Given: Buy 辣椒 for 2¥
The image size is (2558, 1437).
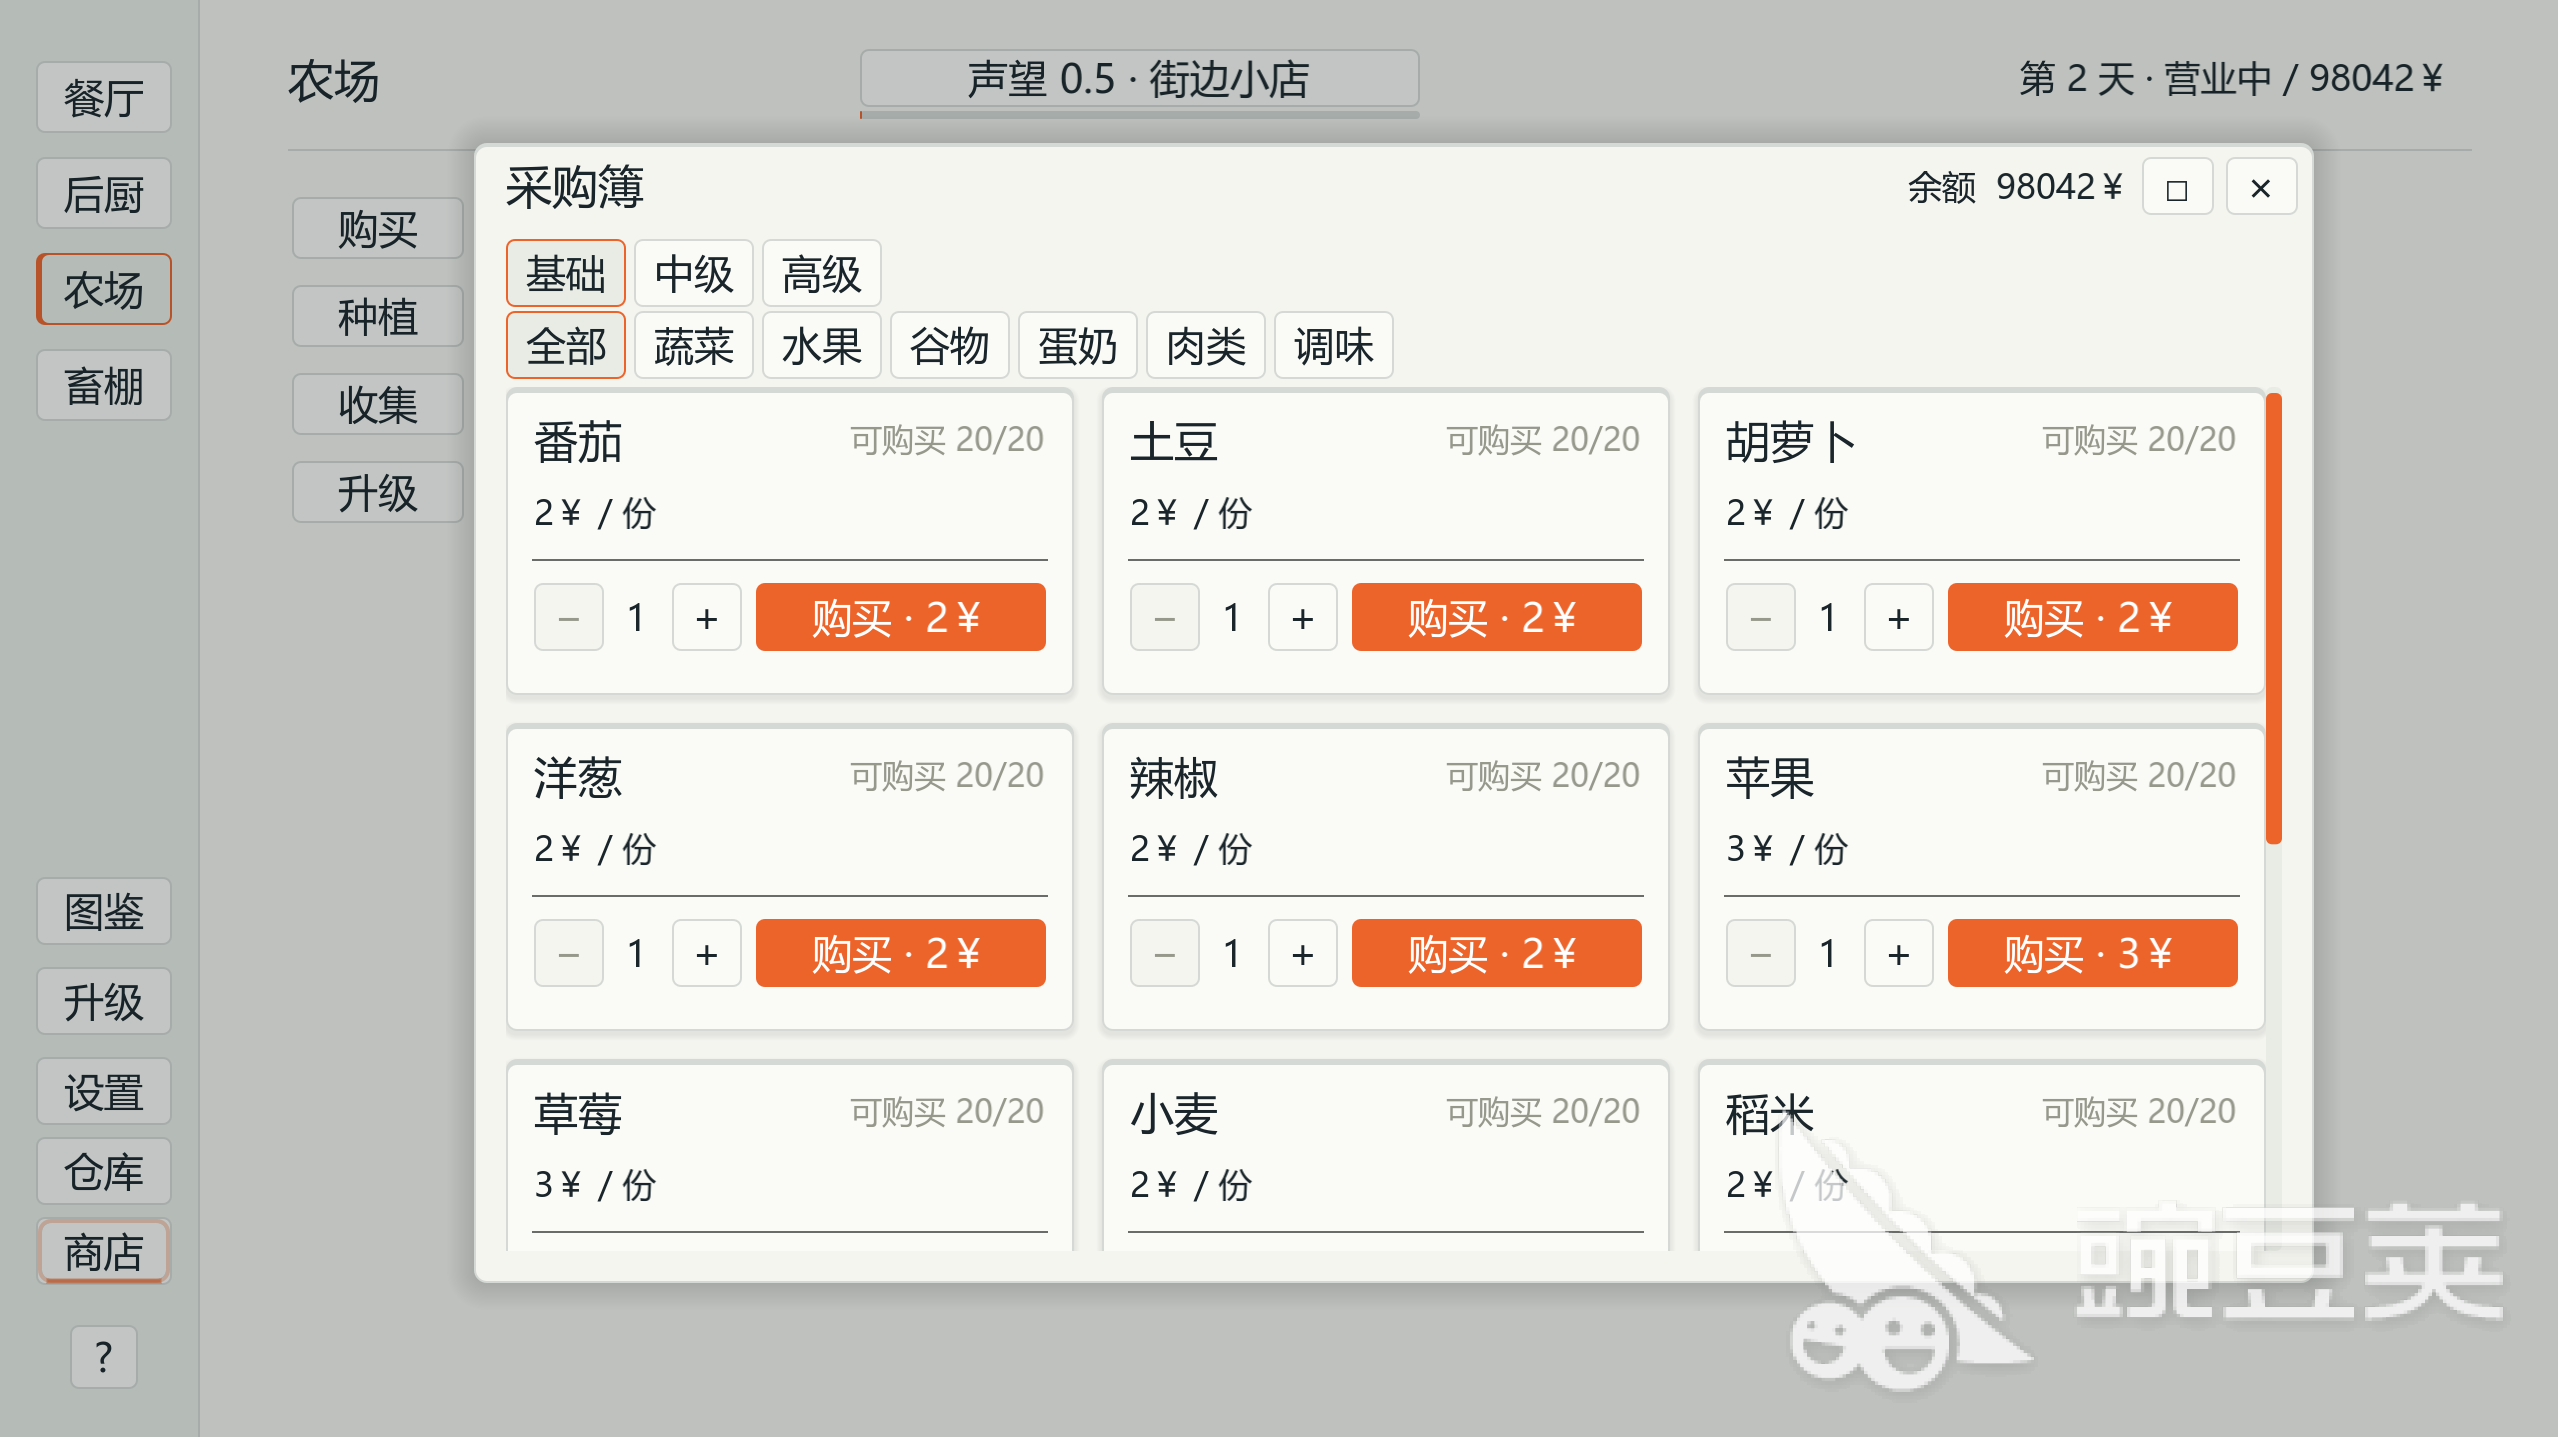Looking at the screenshot, I should (x=1496, y=954).
